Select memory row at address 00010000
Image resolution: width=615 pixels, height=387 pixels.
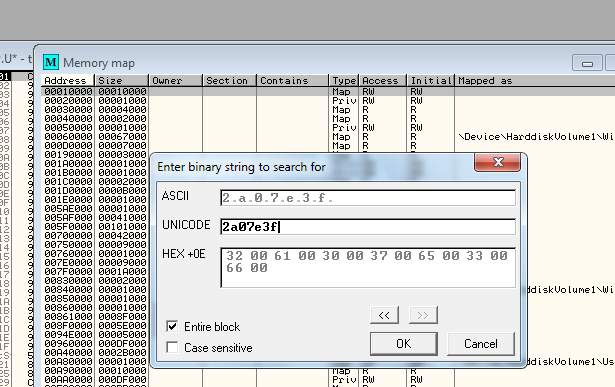328,91
